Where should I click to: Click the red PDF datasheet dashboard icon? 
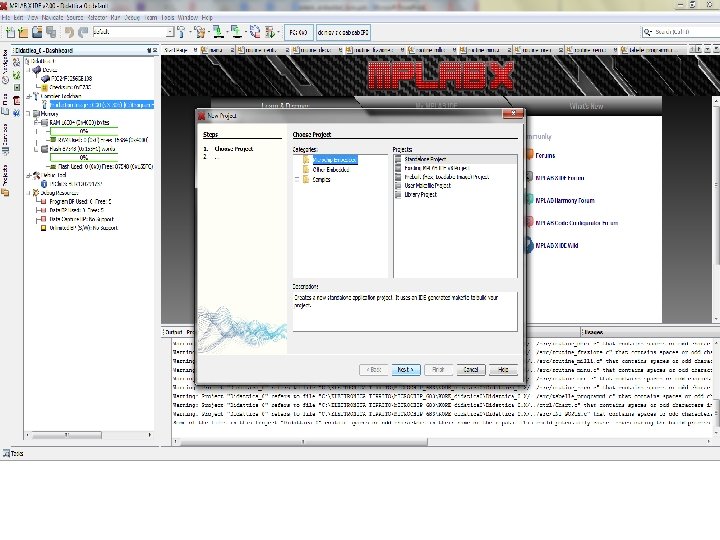17,100
